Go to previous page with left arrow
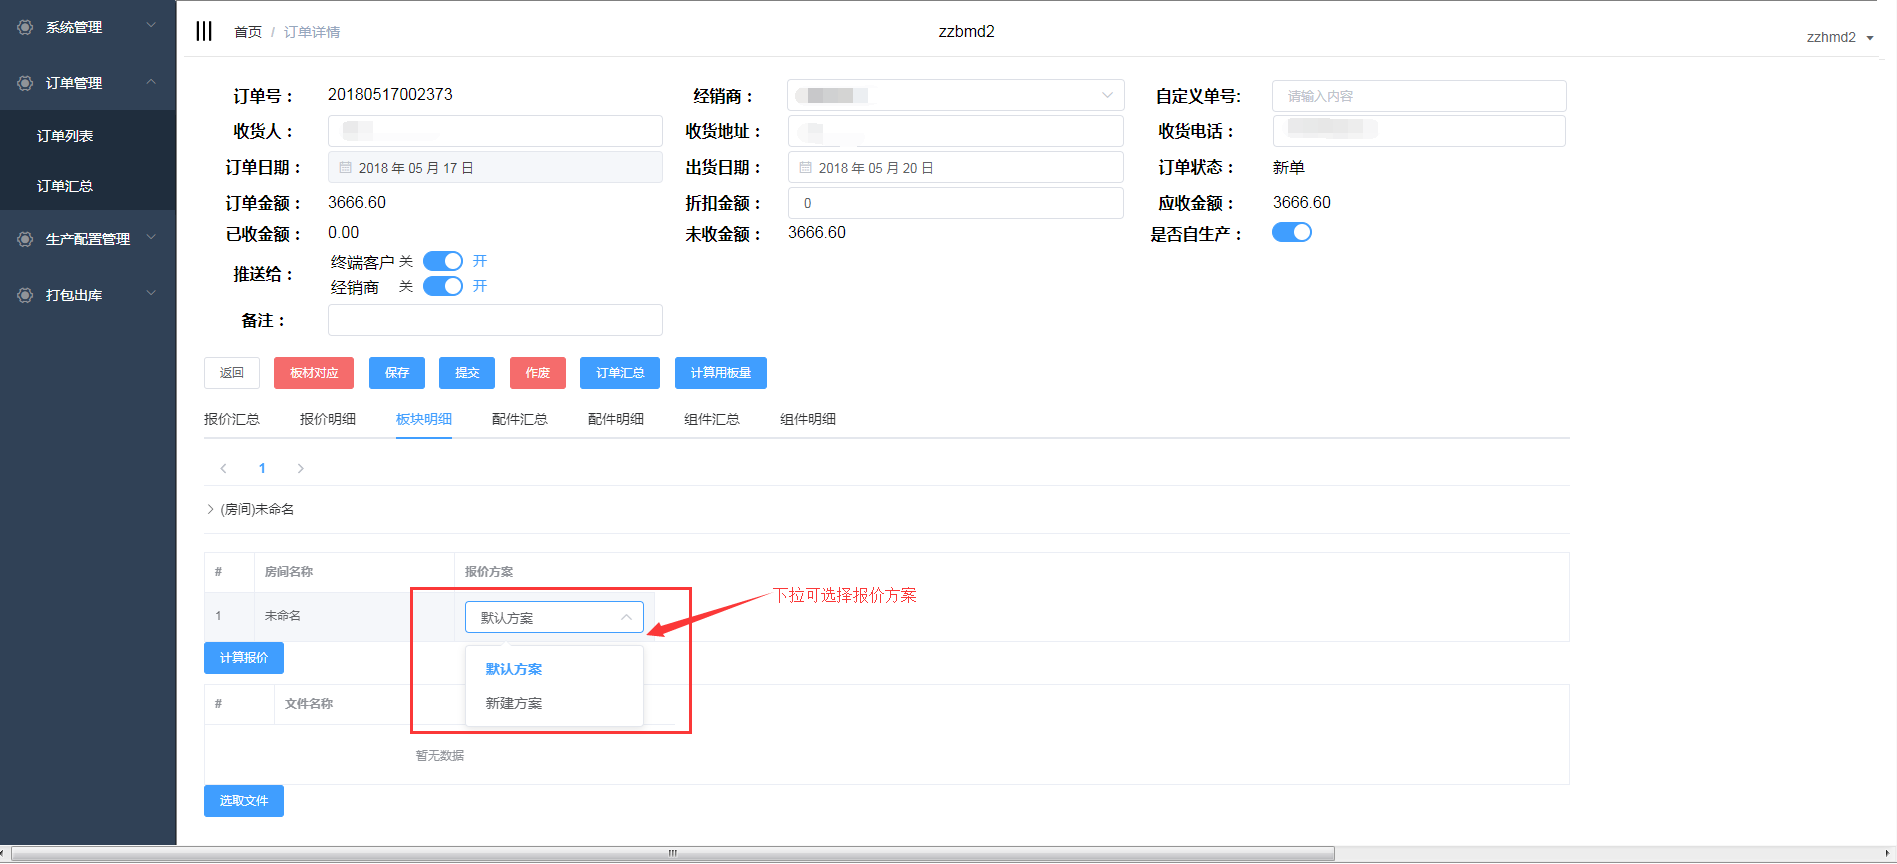 [224, 468]
